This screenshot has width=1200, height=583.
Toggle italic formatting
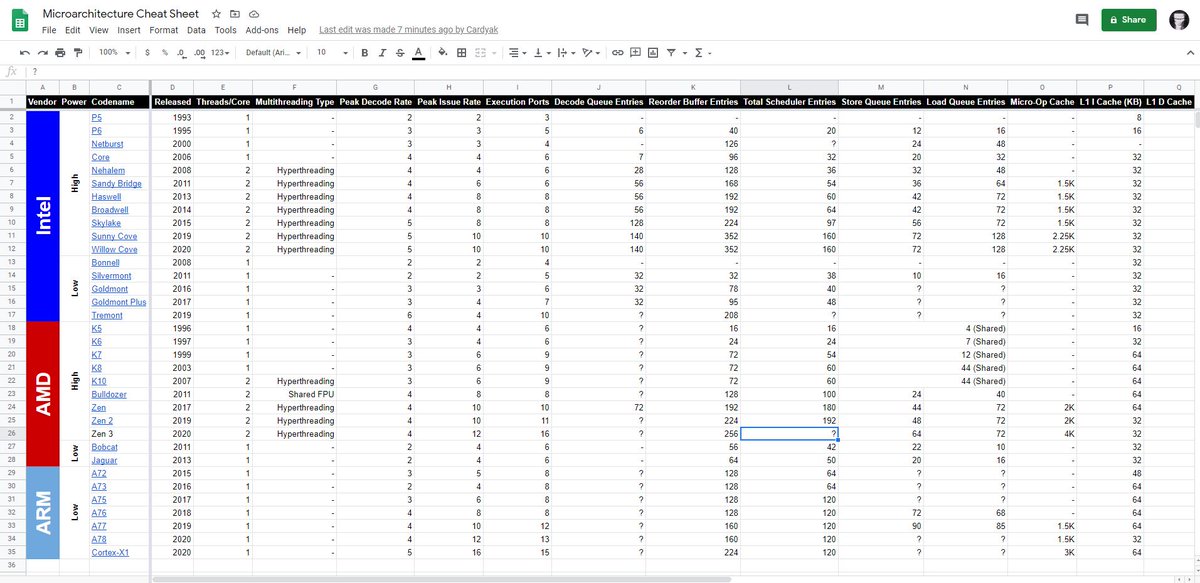(381, 52)
